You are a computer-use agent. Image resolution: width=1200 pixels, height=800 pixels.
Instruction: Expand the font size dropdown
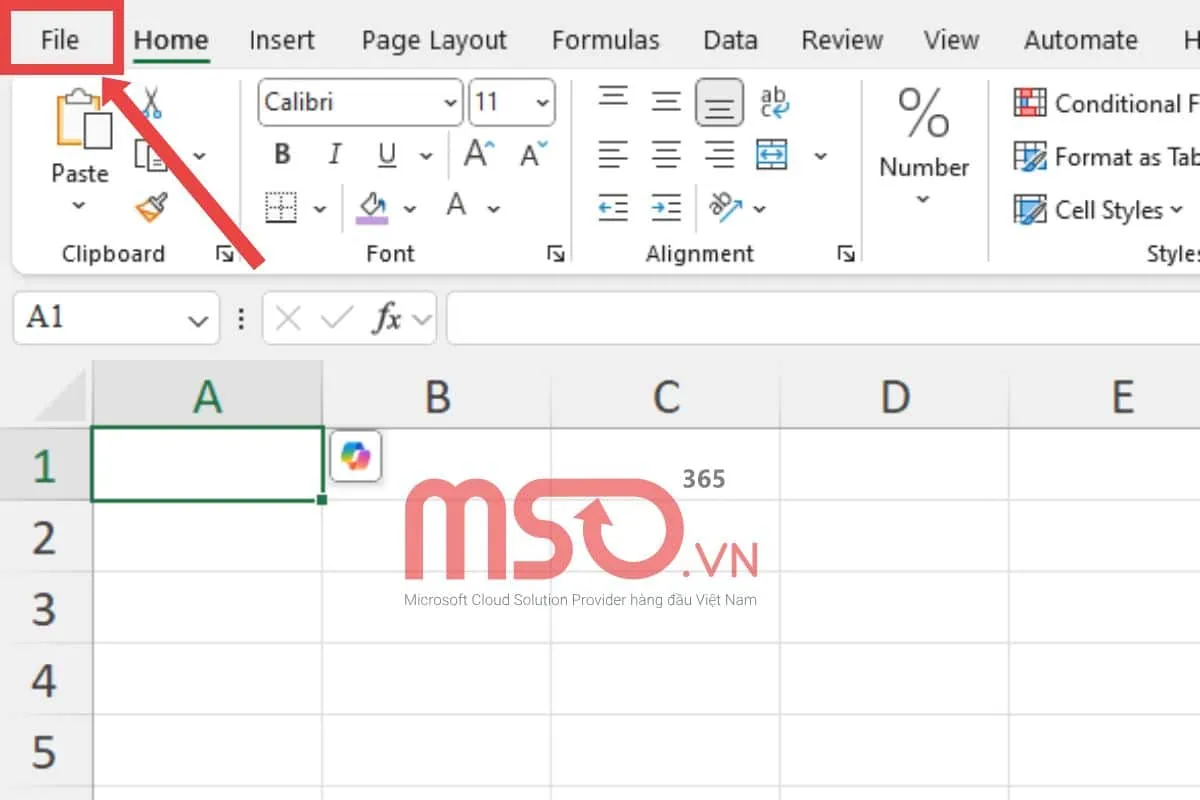pyautogui.click(x=538, y=102)
